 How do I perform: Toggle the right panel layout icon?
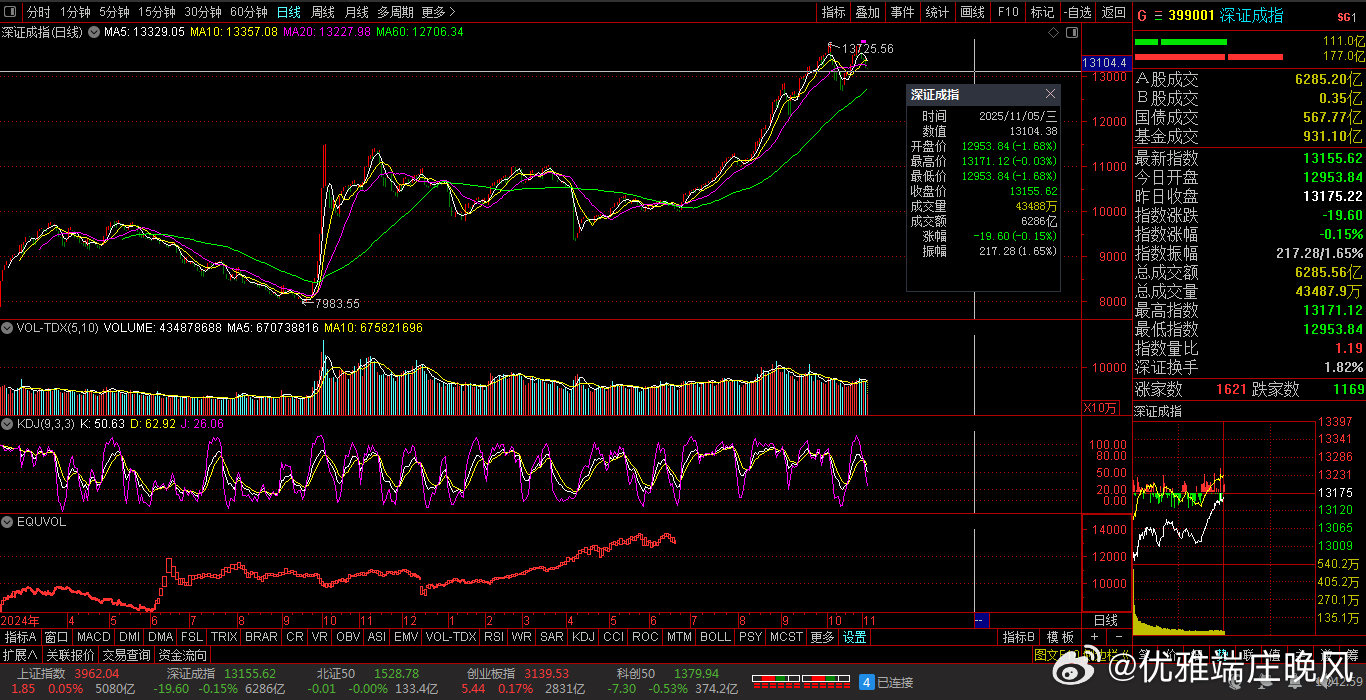coord(1072,33)
